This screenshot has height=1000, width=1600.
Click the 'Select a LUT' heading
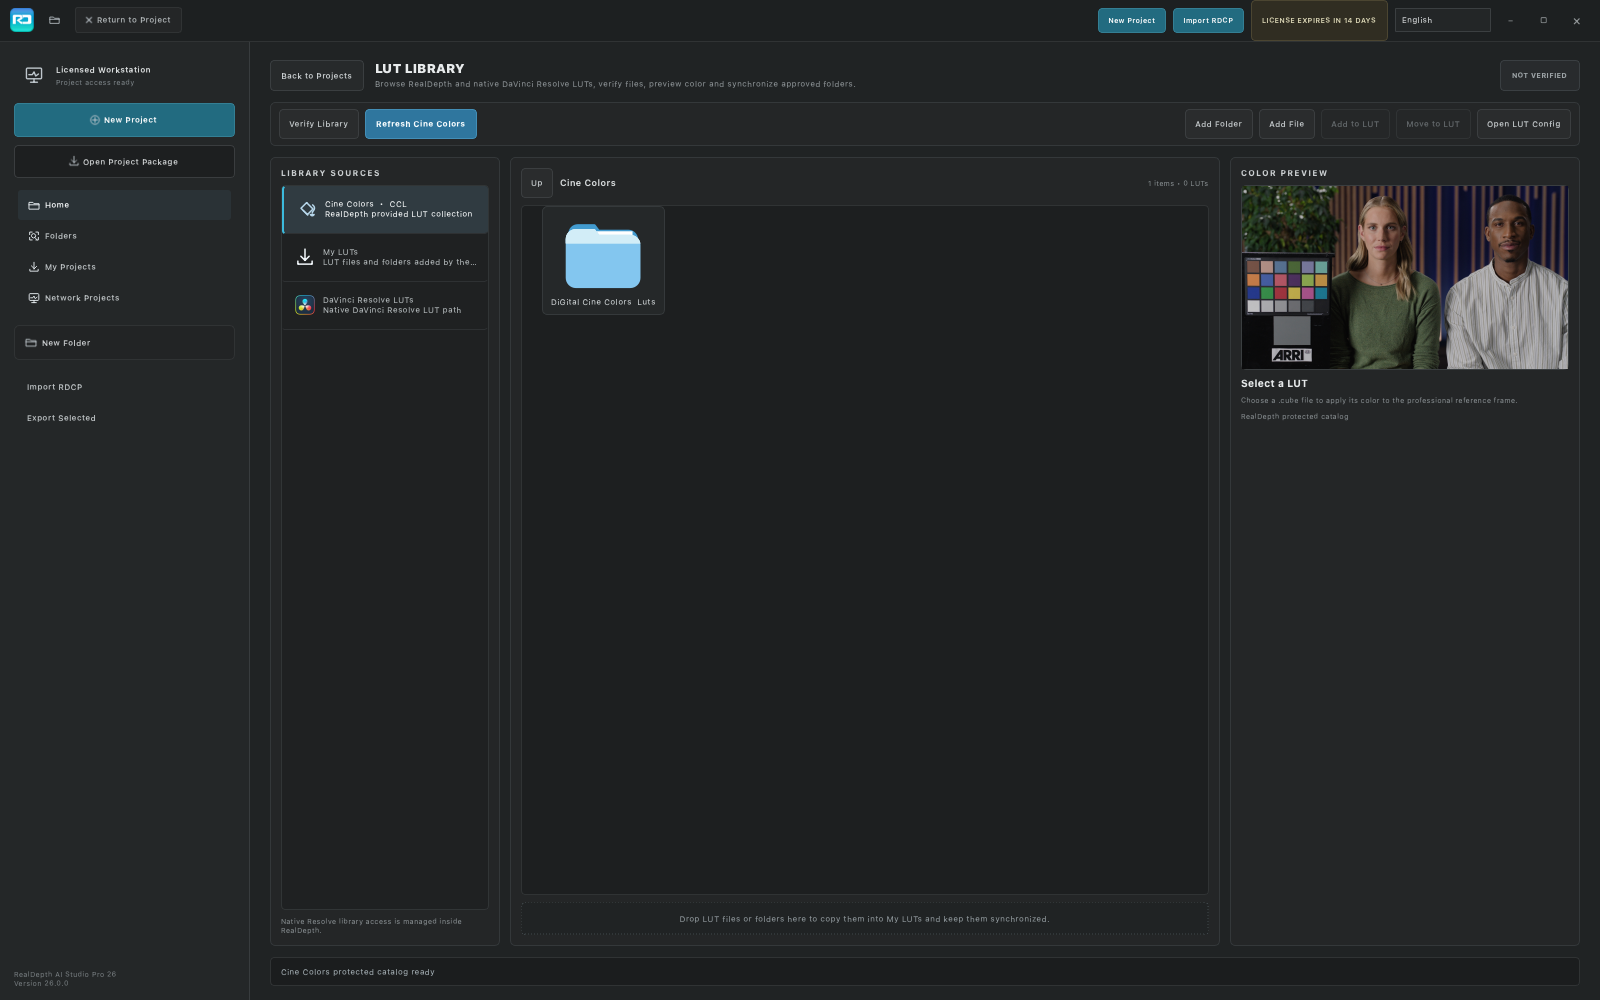[1274, 384]
